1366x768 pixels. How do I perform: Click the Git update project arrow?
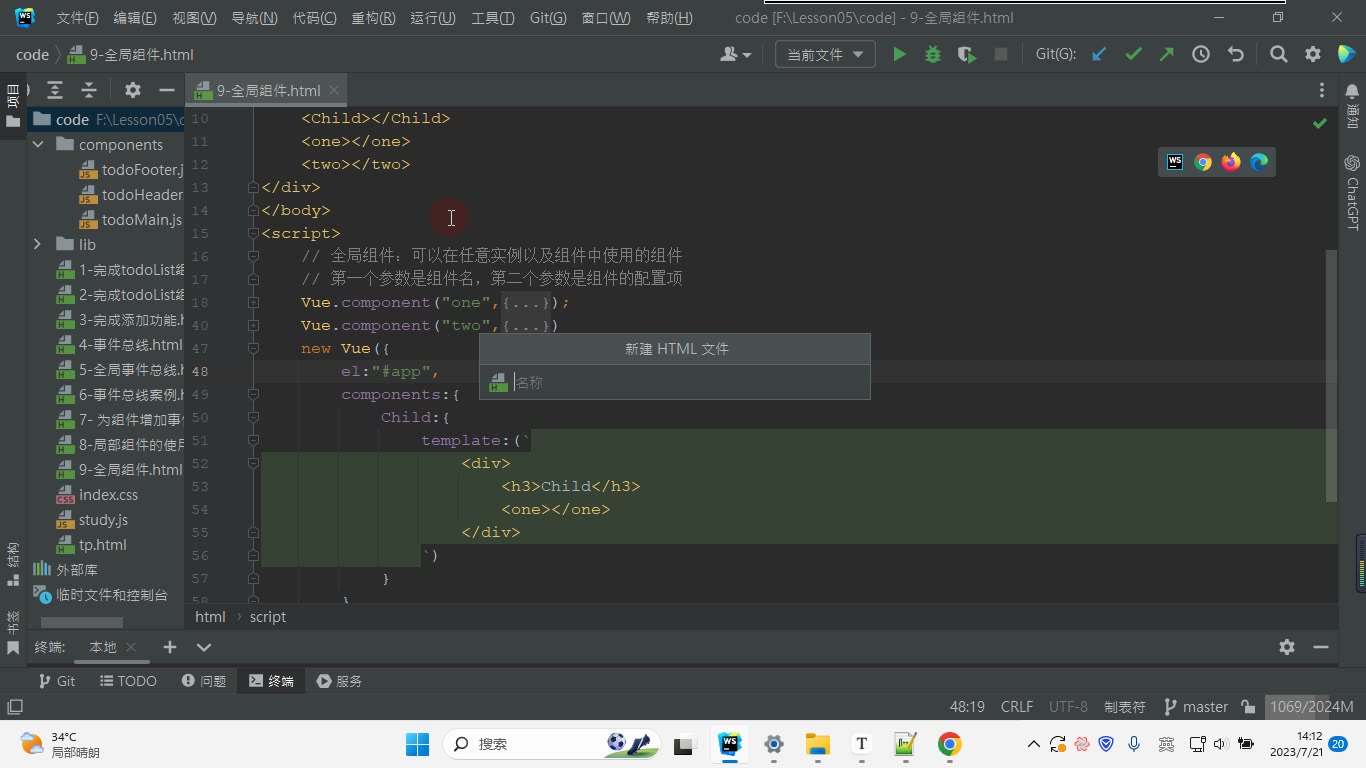click(x=1099, y=55)
